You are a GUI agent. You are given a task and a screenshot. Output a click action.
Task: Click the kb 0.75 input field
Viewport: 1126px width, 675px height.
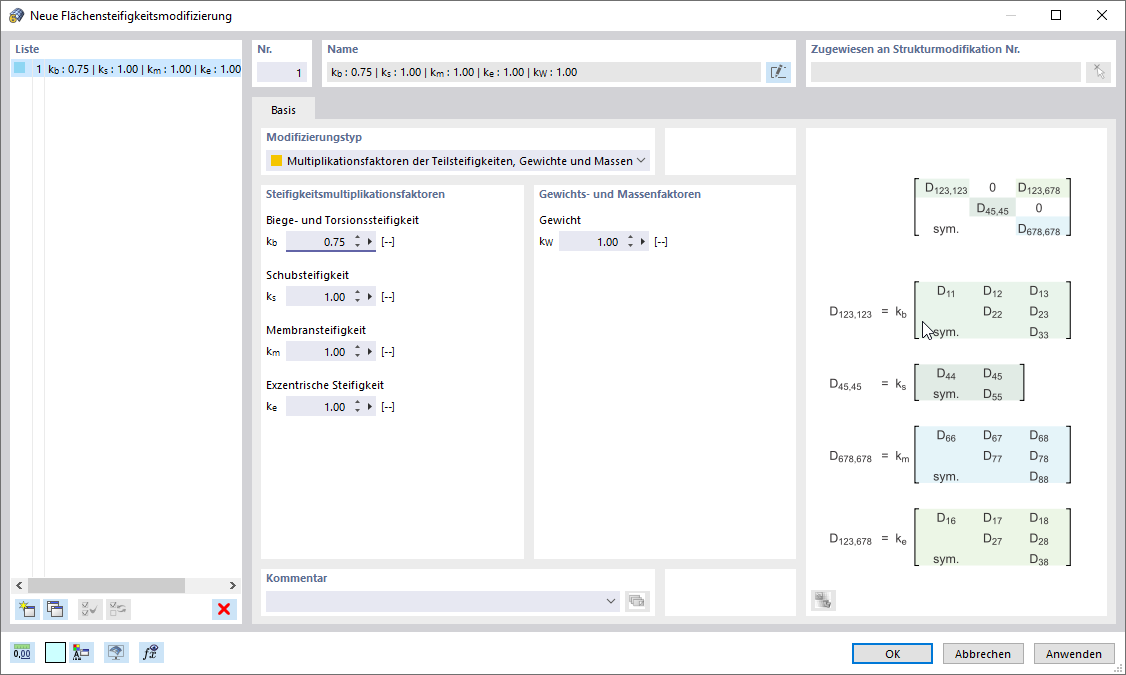(319, 242)
